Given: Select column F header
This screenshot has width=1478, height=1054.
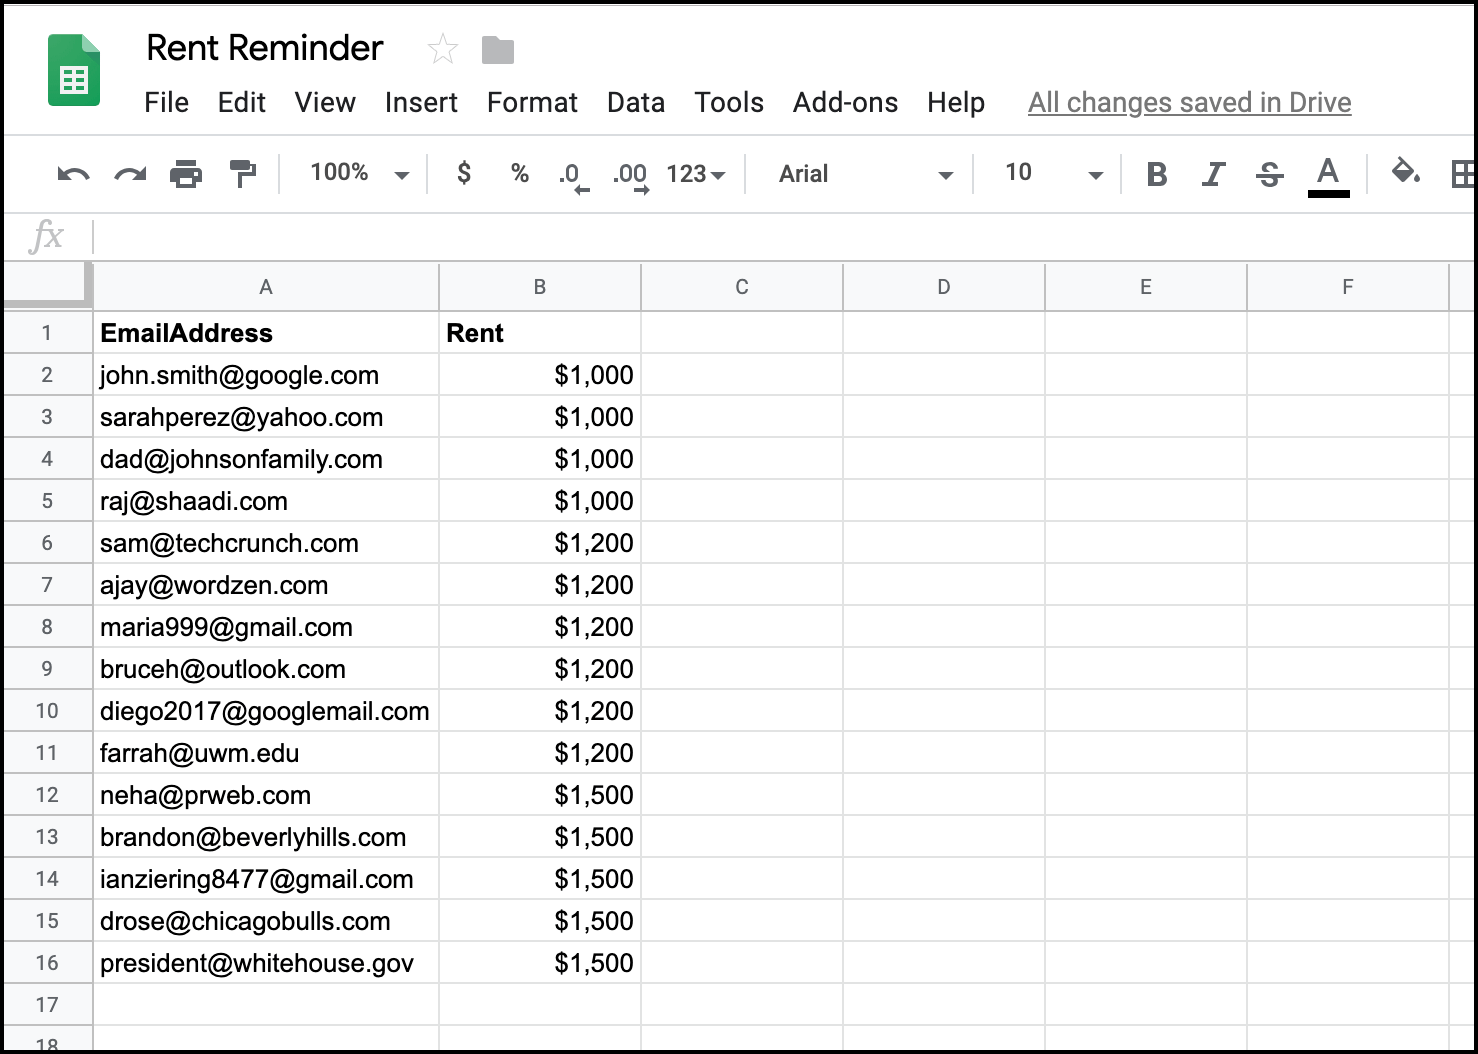Looking at the screenshot, I should point(1348,287).
